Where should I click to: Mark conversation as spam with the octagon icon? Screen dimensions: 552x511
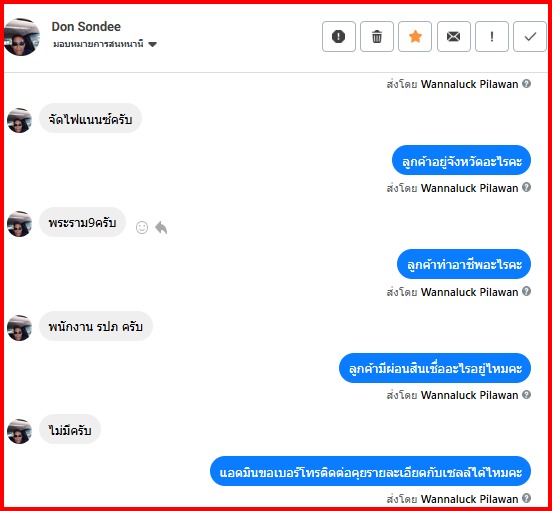pyautogui.click(x=339, y=37)
